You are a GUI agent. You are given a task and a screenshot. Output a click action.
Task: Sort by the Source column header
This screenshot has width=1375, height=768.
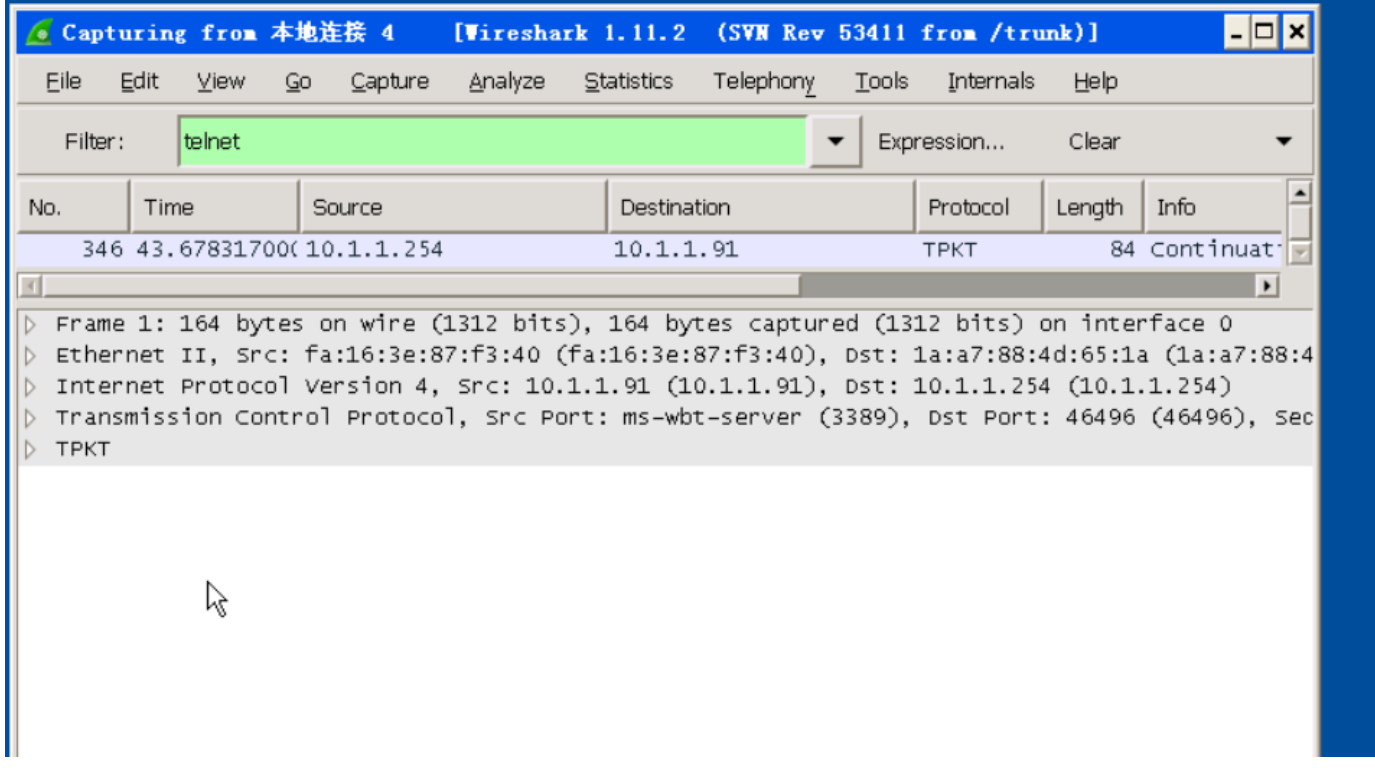(454, 207)
